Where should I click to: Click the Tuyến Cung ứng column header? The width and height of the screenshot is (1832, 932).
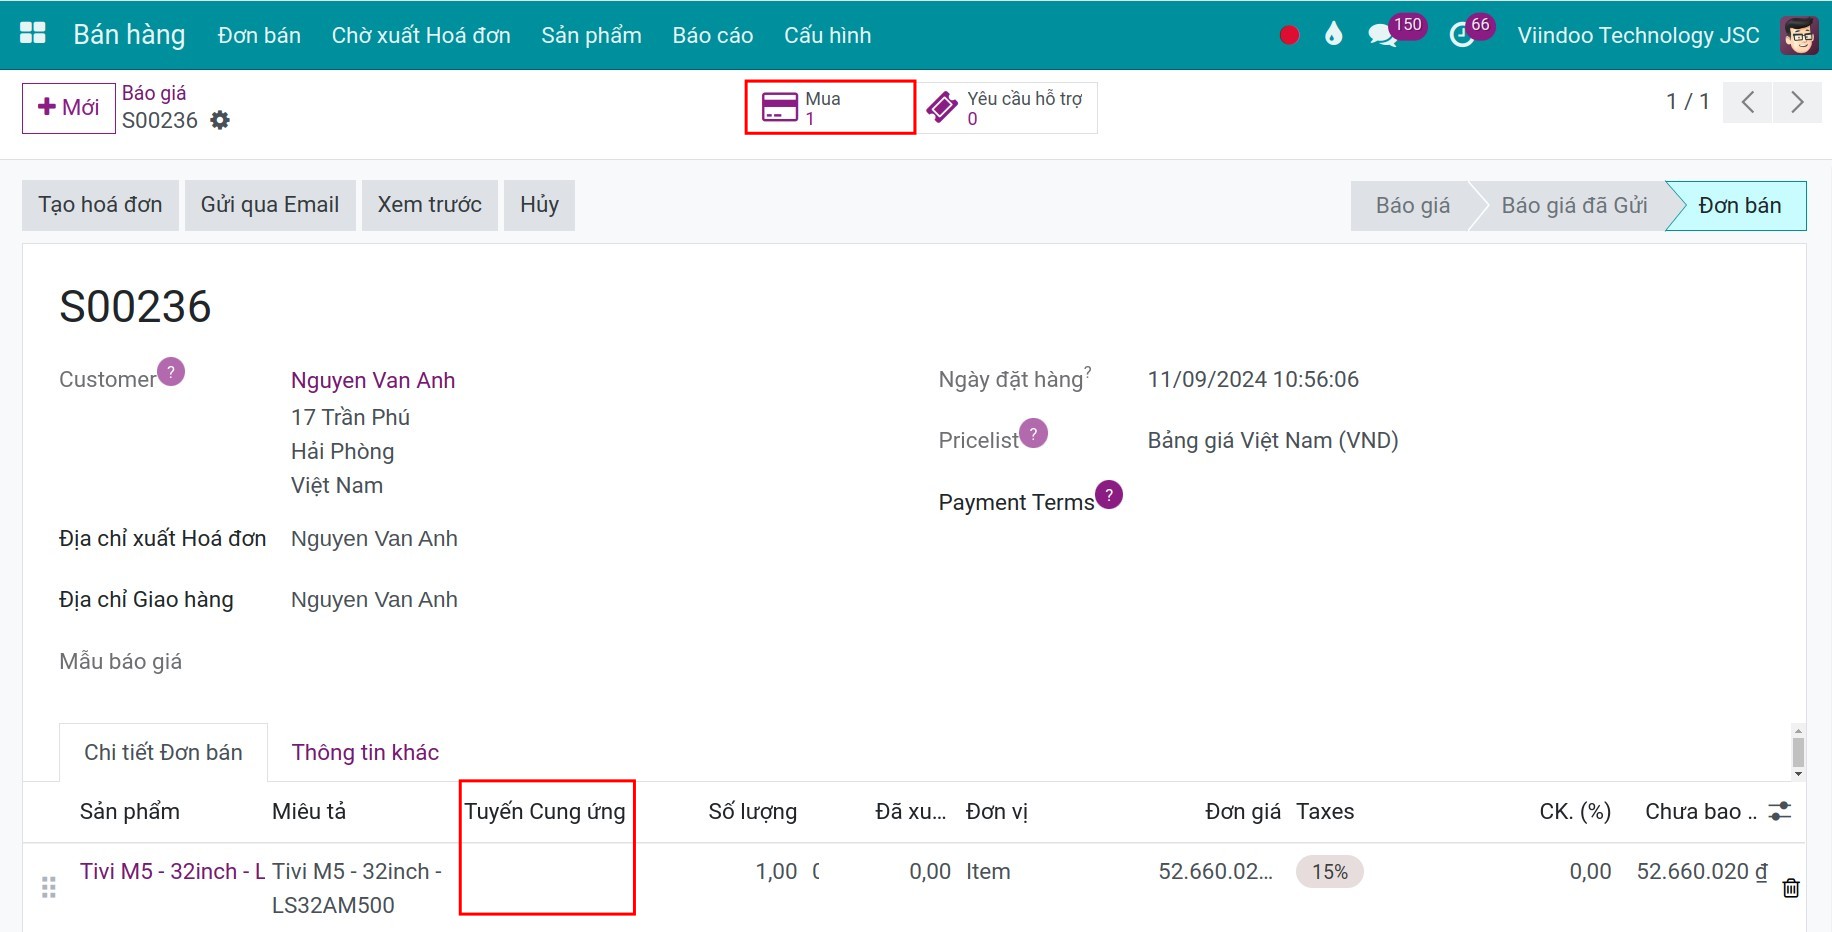click(545, 811)
